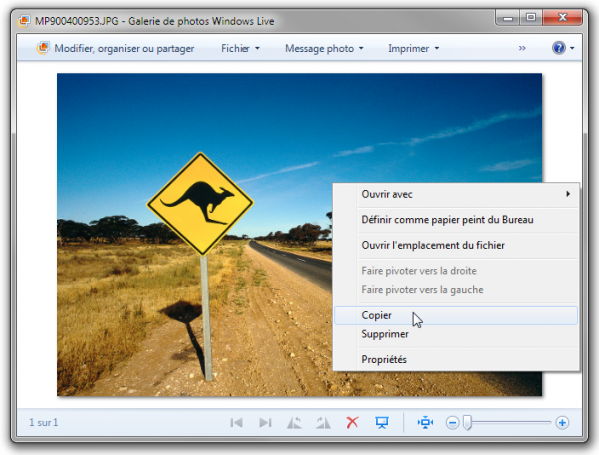Select Définir comme papier peint du Bureau
Viewport: 599px width, 455px height.
click(x=456, y=220)
